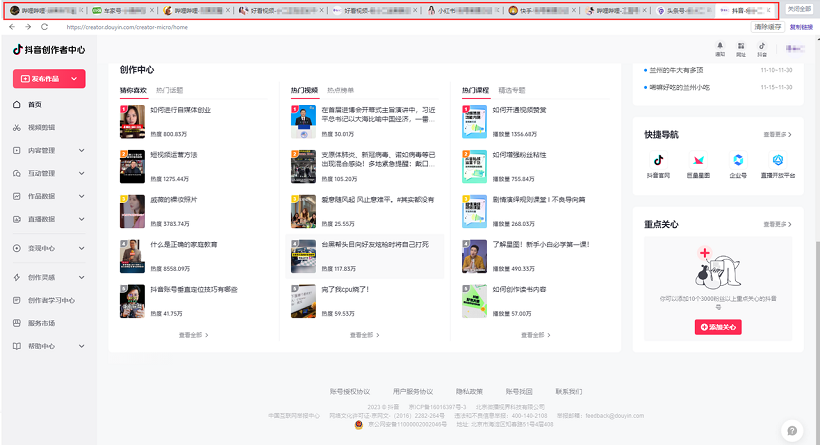This screenshot has width=820, height=445.
Task: Reload the page with the refresh icon
Action: coord(44,27)
